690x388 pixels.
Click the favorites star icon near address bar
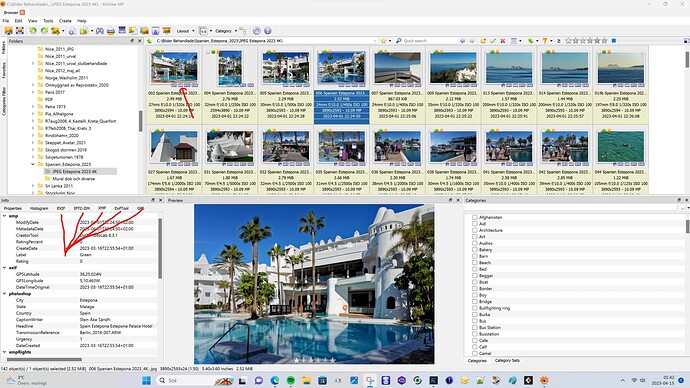coord(383,40)
